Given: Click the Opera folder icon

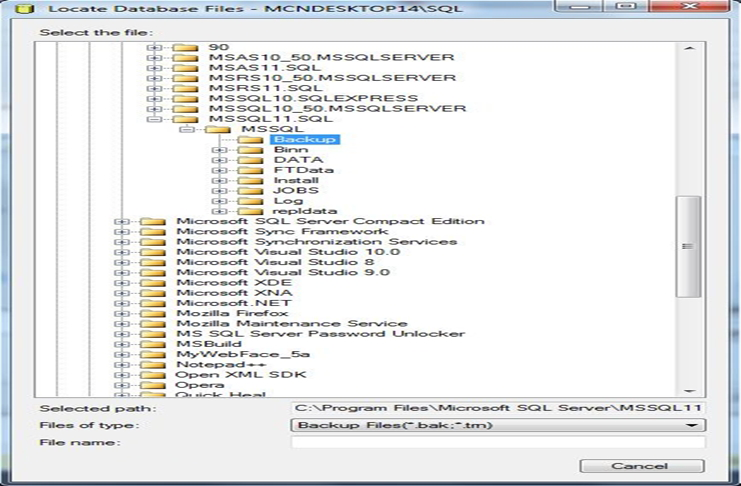Looking at the screenshot, I should click(152, 385).
